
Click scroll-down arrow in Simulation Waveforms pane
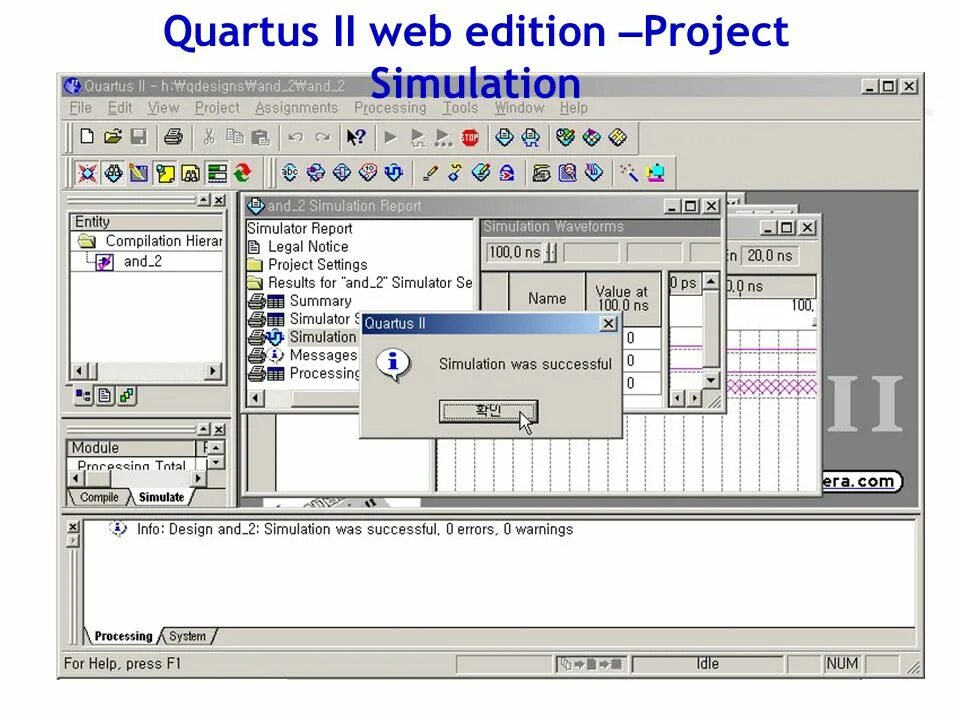tap(710, 380)
